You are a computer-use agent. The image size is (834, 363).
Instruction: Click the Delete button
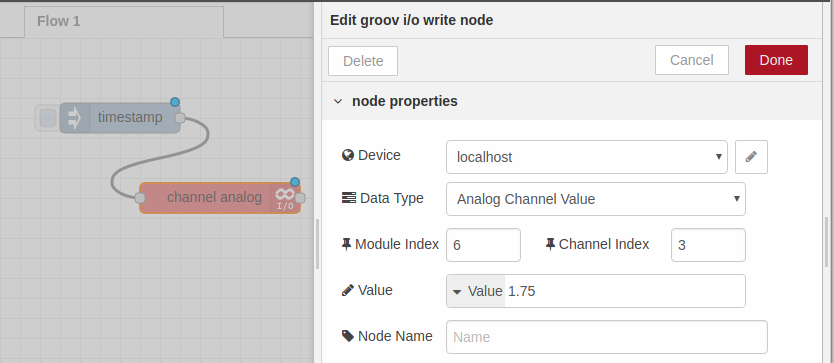point(363,61)
